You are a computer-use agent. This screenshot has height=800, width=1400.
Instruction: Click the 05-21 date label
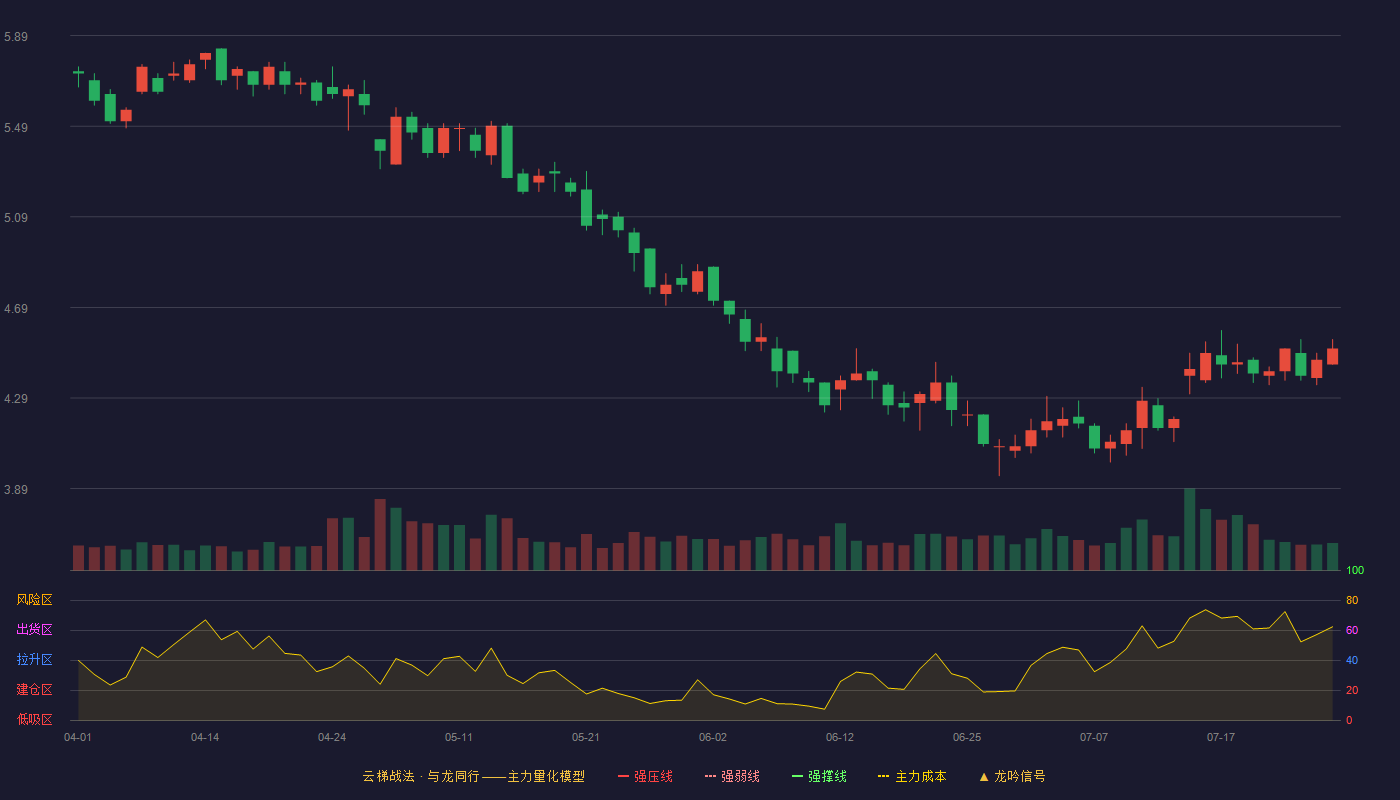point(586,737)
